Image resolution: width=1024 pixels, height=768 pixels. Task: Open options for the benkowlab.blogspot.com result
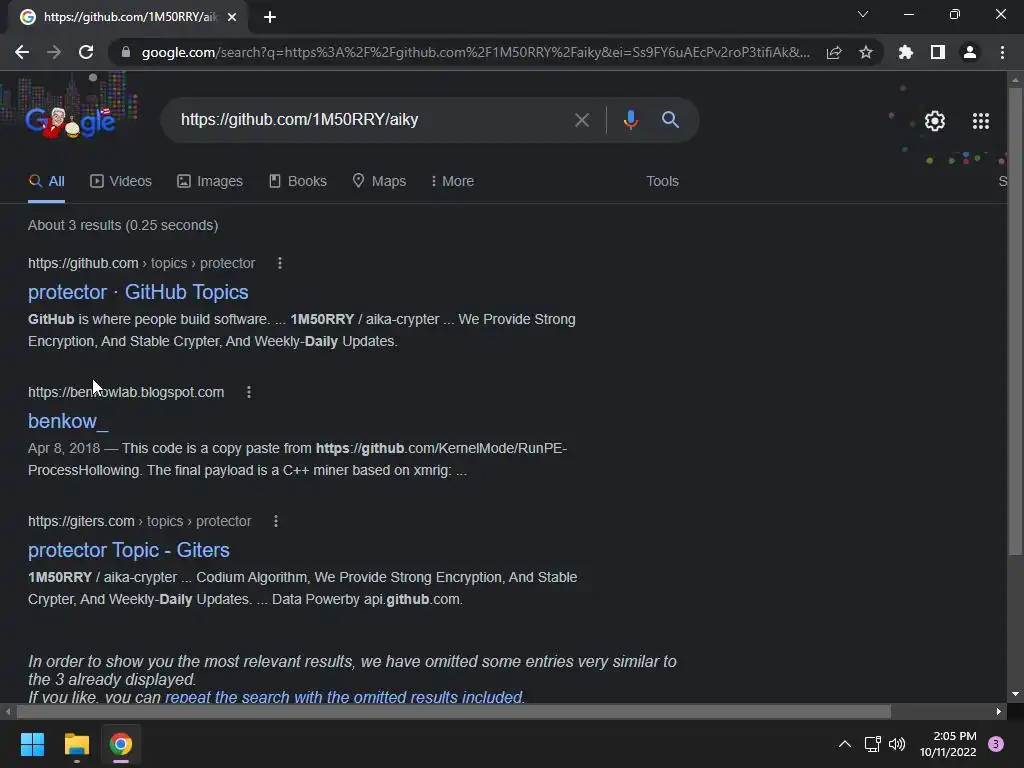click(249, 392)
